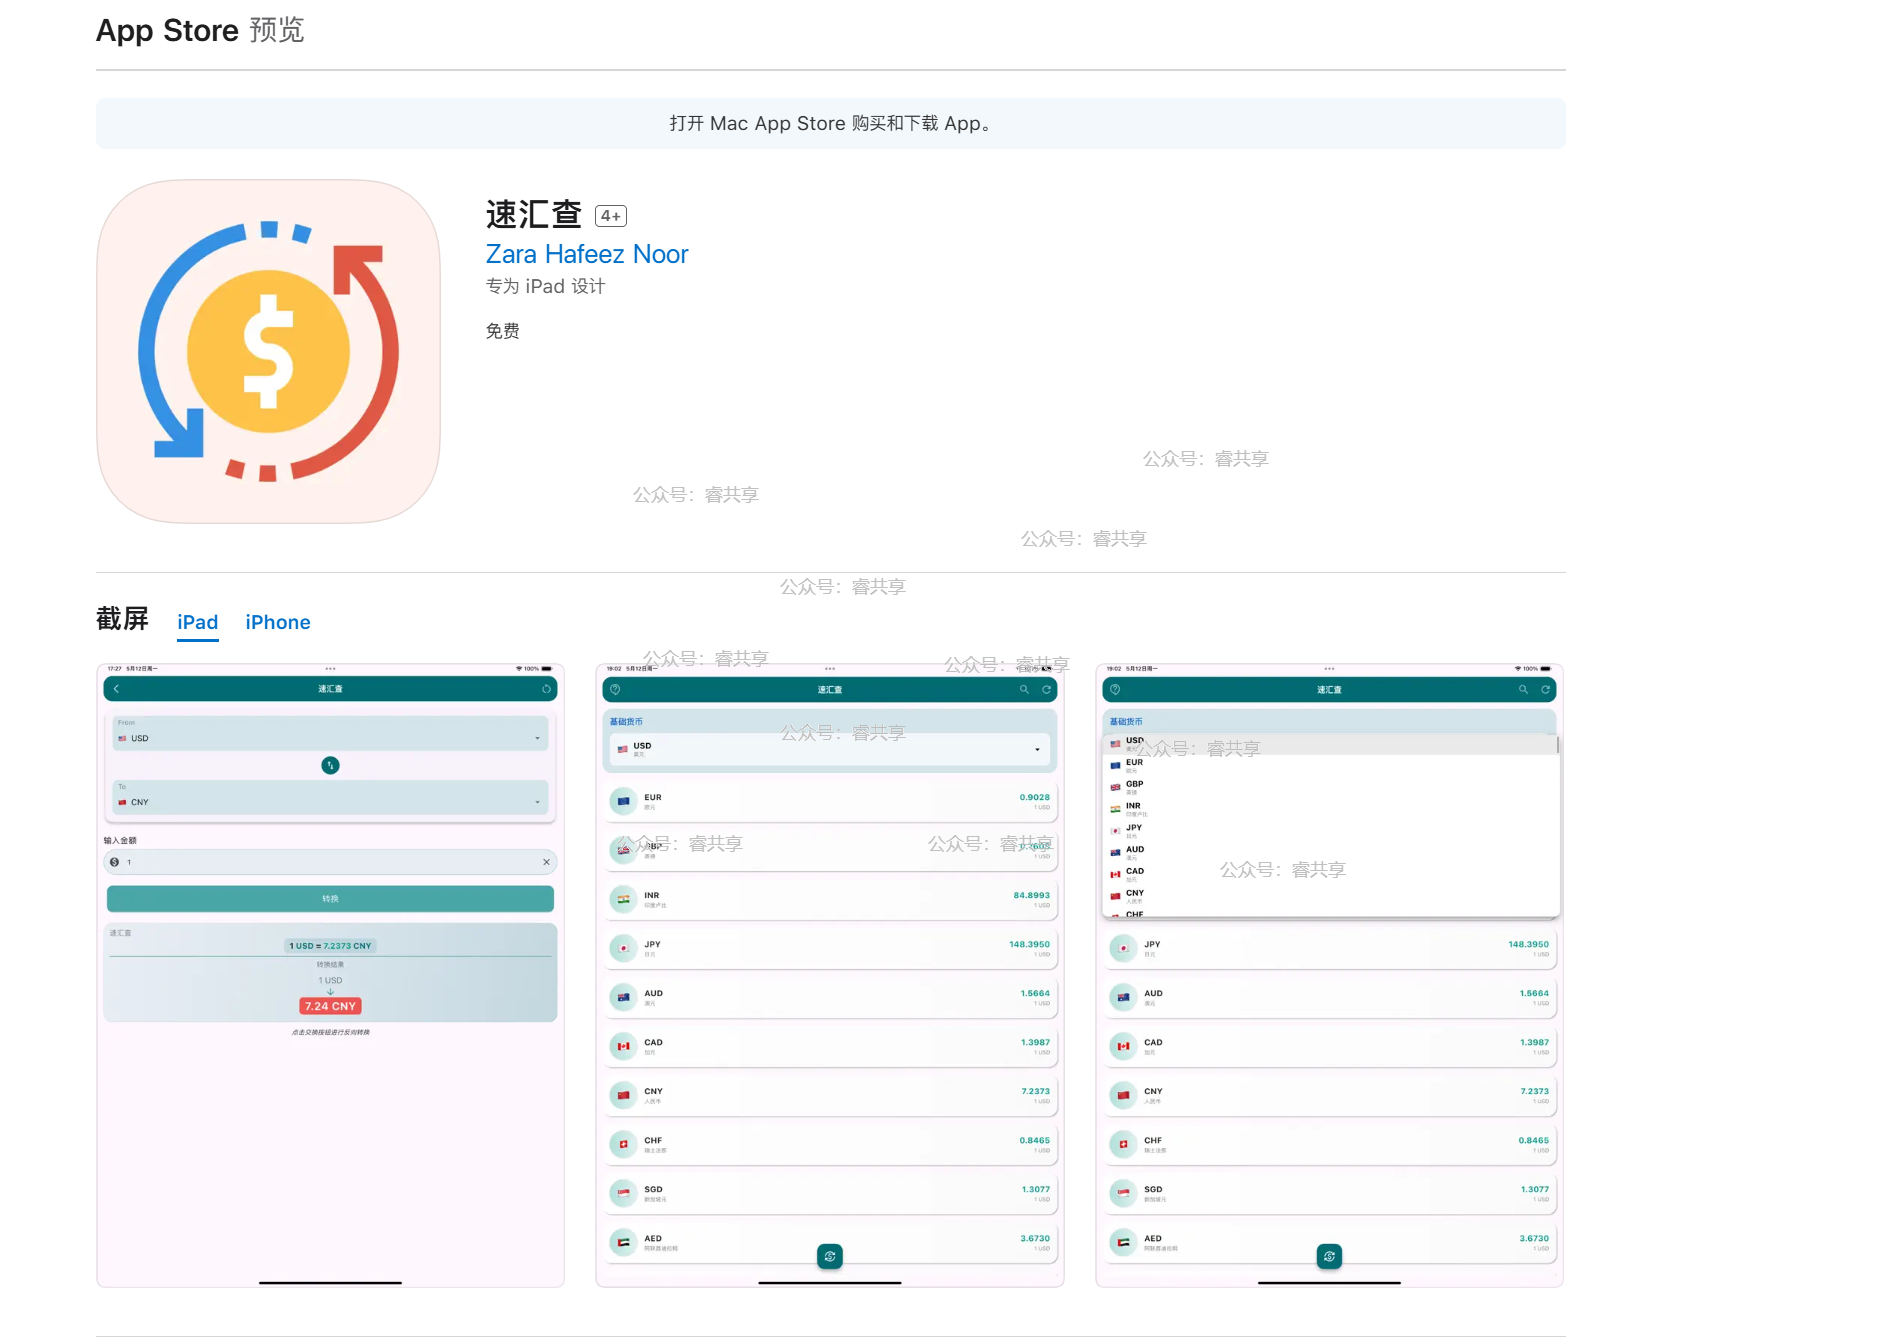
Task: Expand the To CNY dropdown
Action: (330, 797)
